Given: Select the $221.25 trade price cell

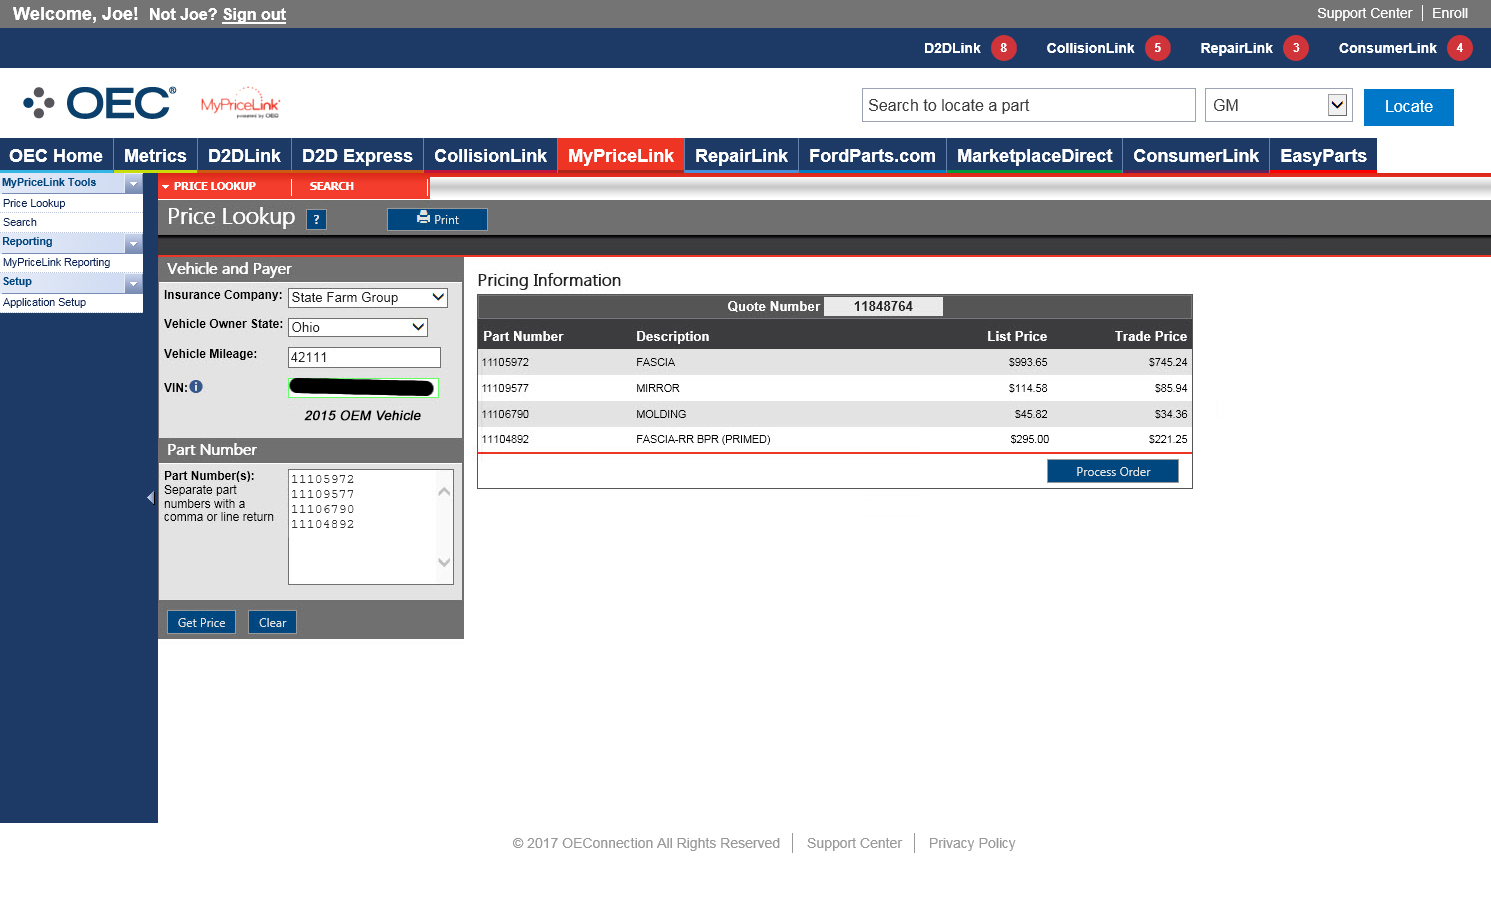Looking at the screenshot, I should pyautogui.click(x=1168, y=439).
